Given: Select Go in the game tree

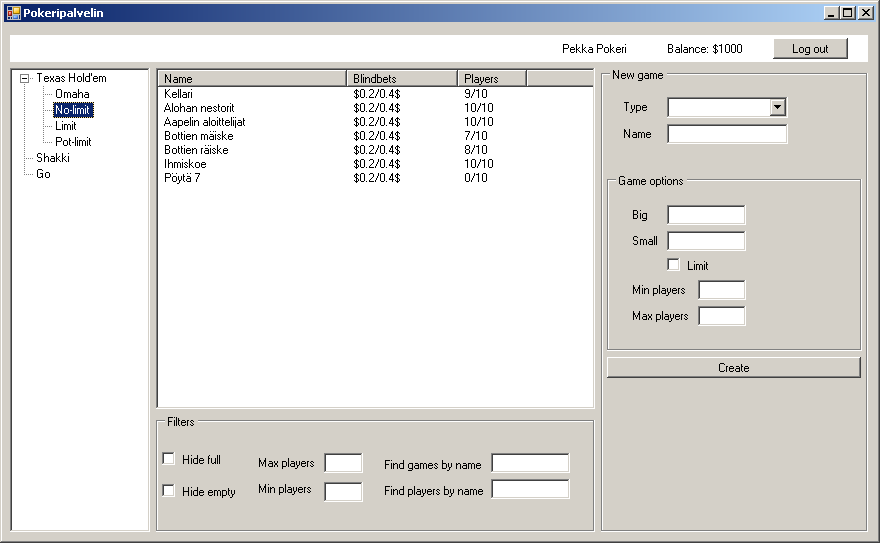Looking at the screenshot, I should (x=43, y=174).
